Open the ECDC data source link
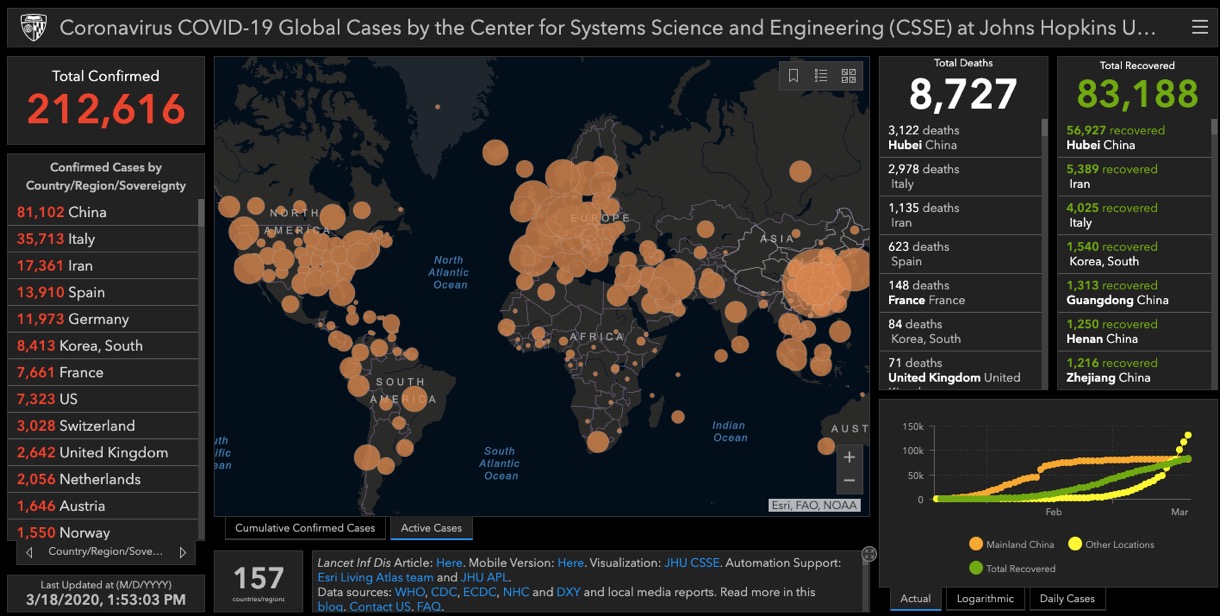 pos(480,592)
